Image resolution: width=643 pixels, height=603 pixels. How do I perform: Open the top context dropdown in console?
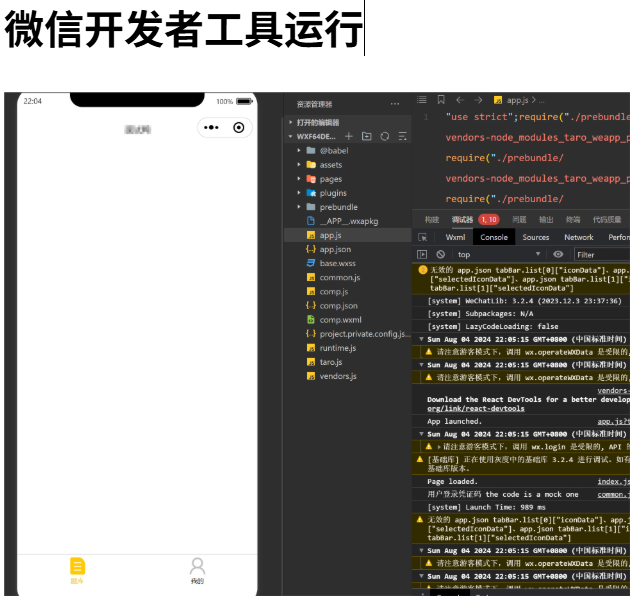click(x=500, y=255)
